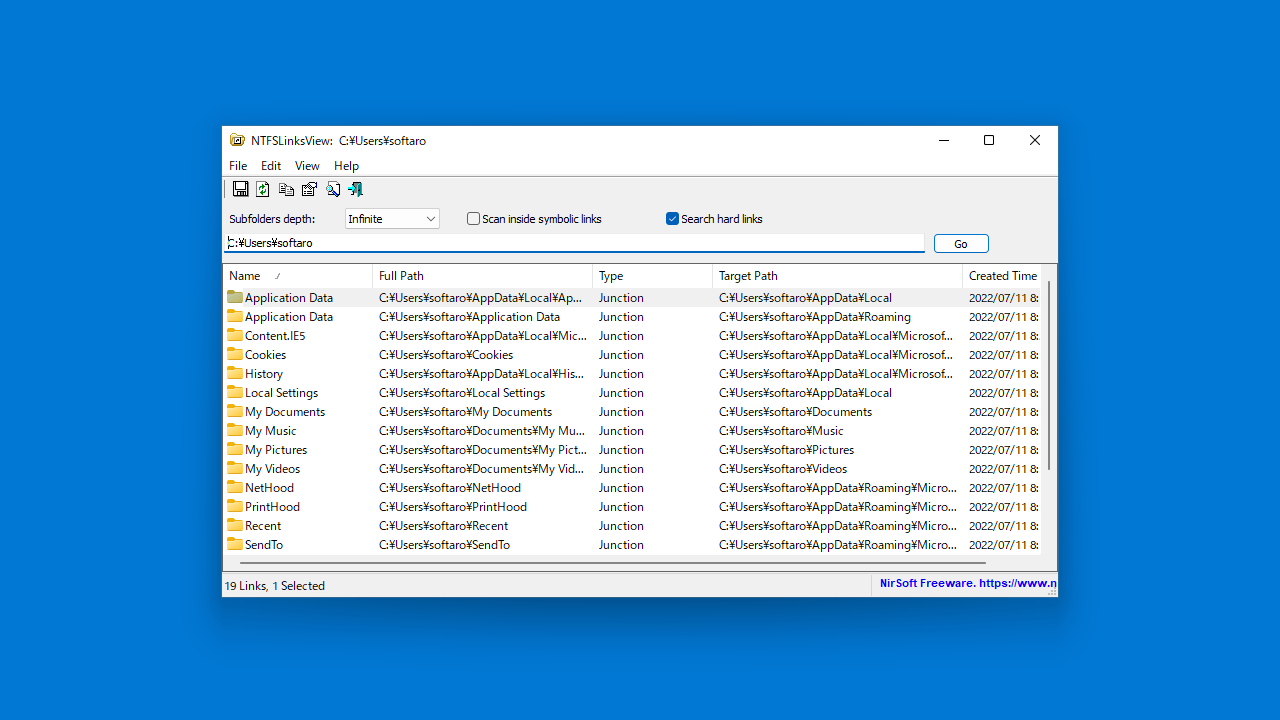Sort by the Type column header
This screenshot has width=1280, height=720.
[653, 276]
